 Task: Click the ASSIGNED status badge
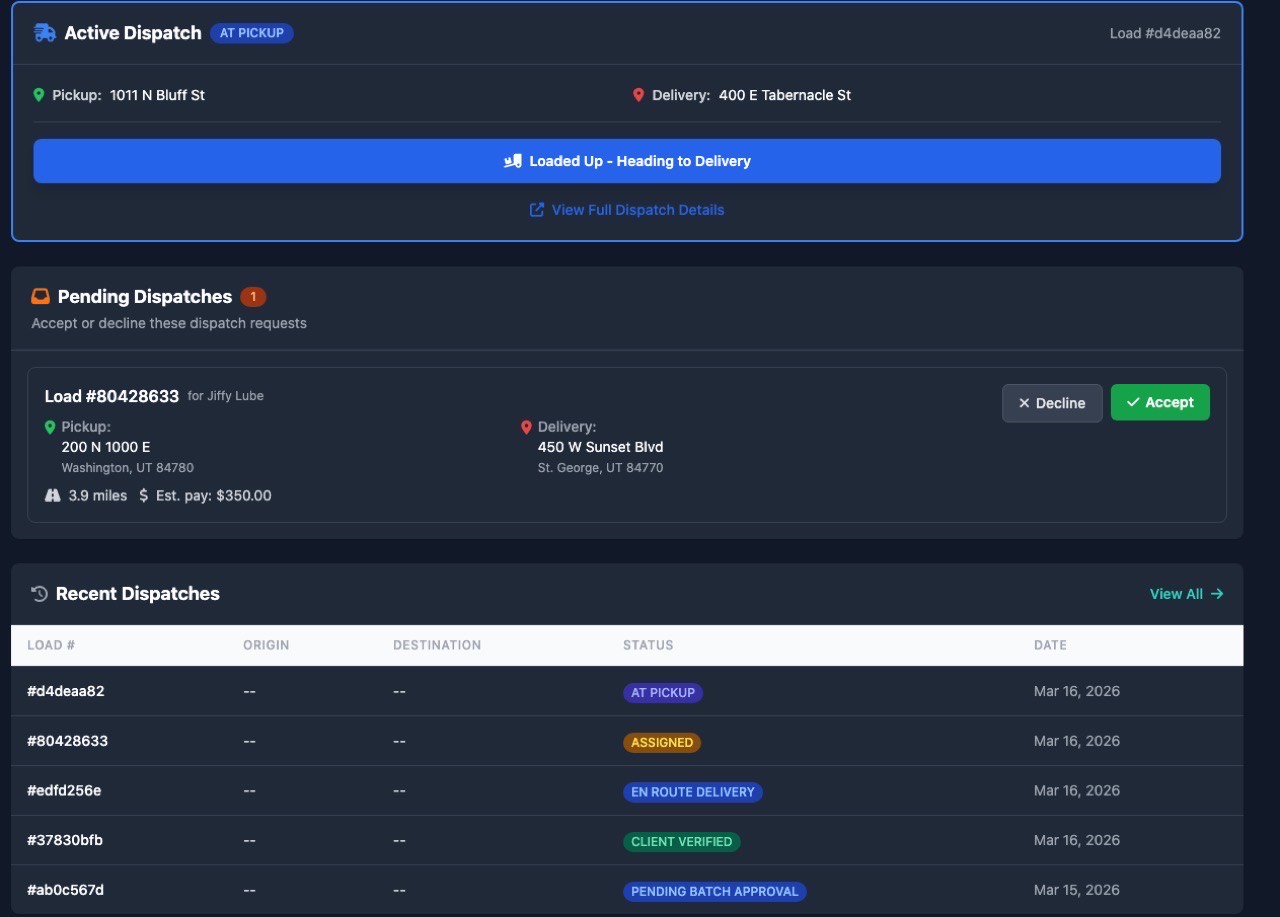tap(662, 742)
